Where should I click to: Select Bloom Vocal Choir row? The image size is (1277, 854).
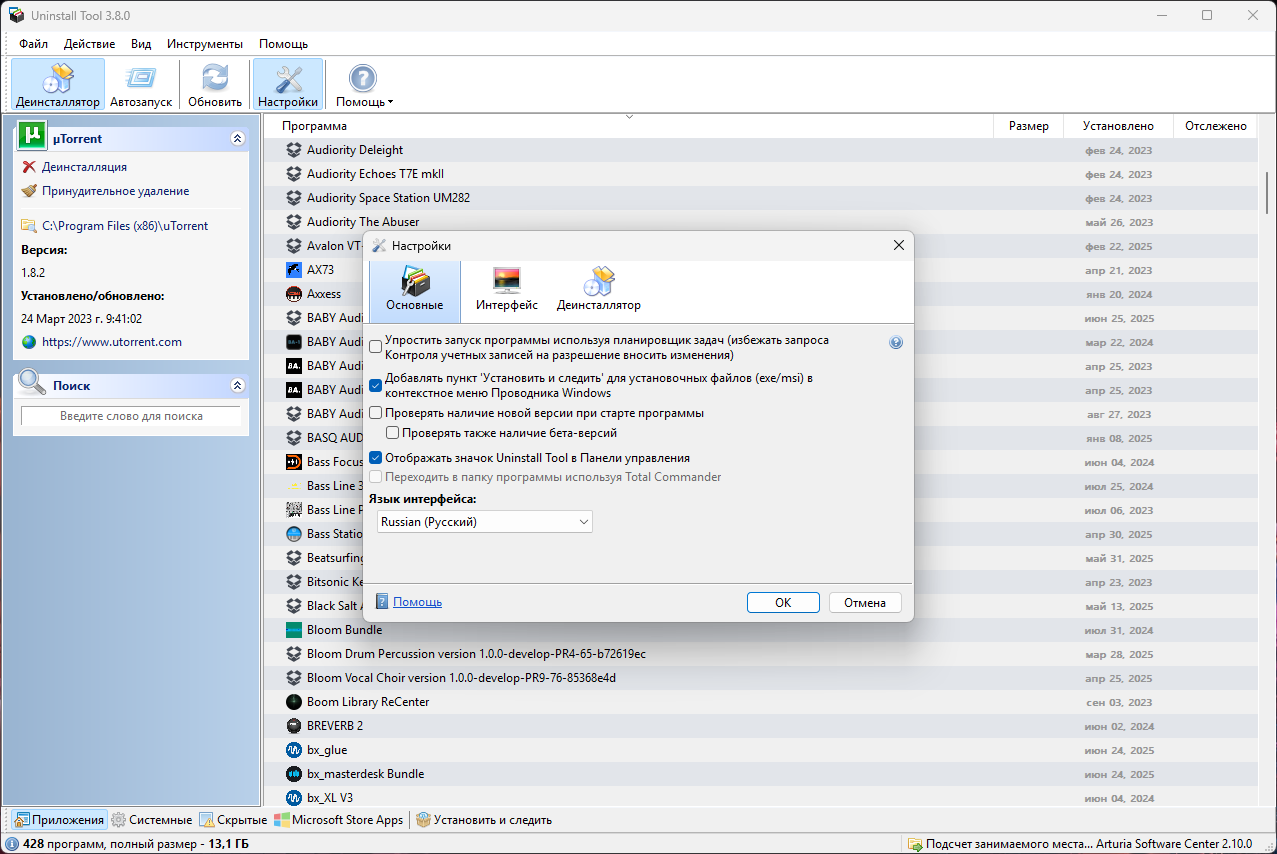tap(760, 678)
